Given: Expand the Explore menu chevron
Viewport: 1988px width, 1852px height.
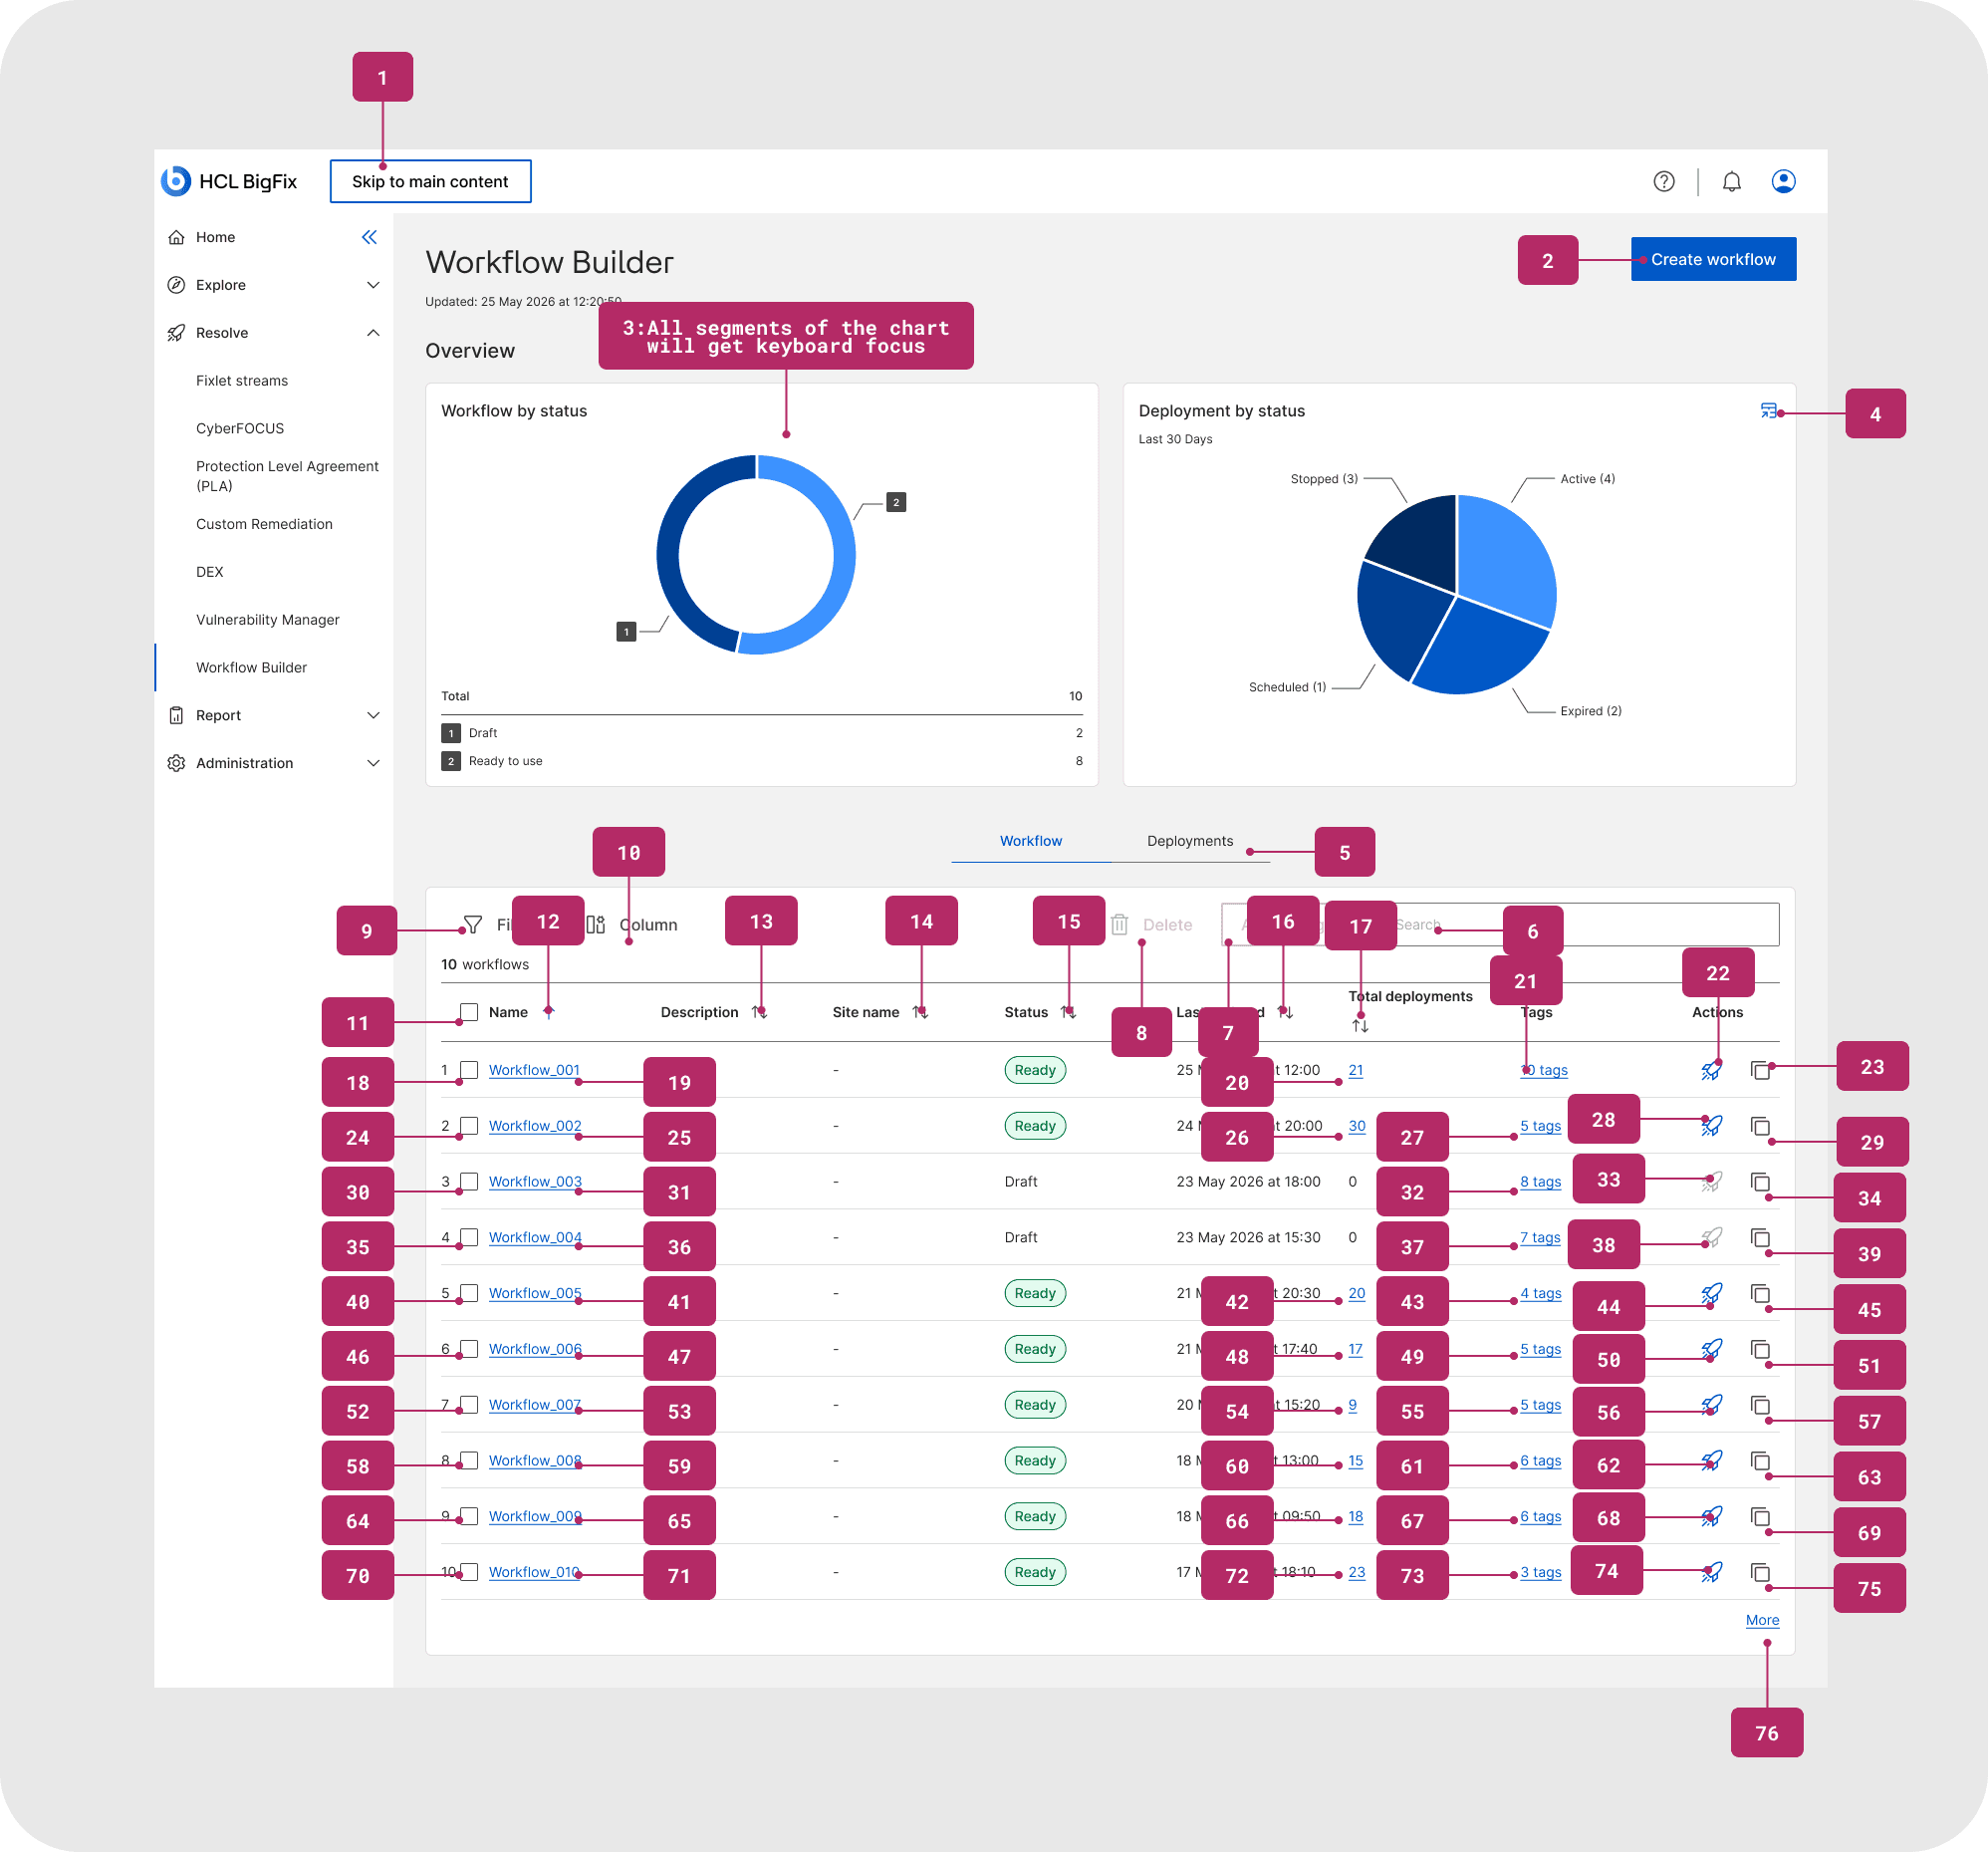Looking at the screenshot, I should click(373, 285).
